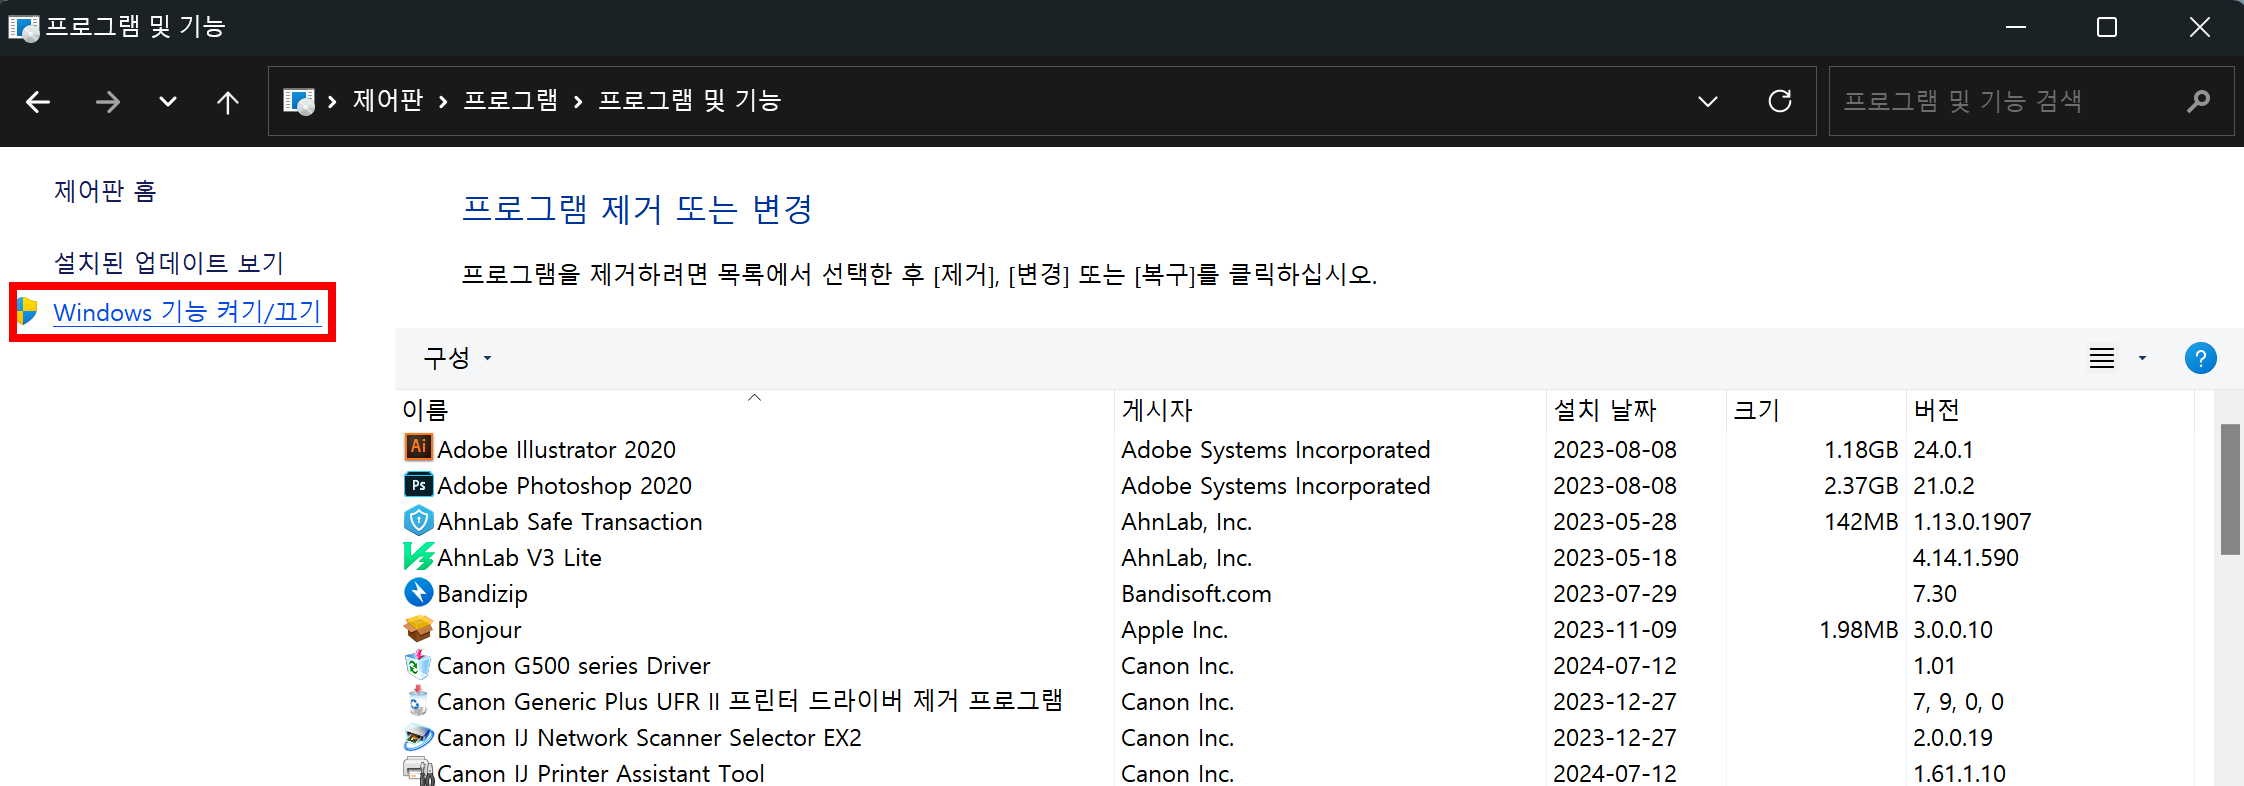Sort by 게시자 column header

tap(1330, 410)
